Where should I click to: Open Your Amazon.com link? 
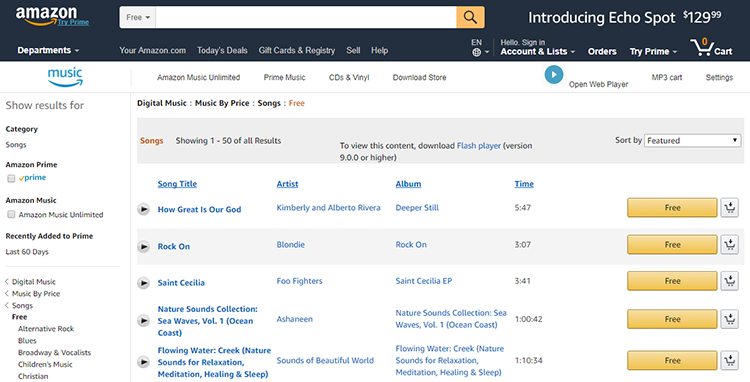click(153, 50)
